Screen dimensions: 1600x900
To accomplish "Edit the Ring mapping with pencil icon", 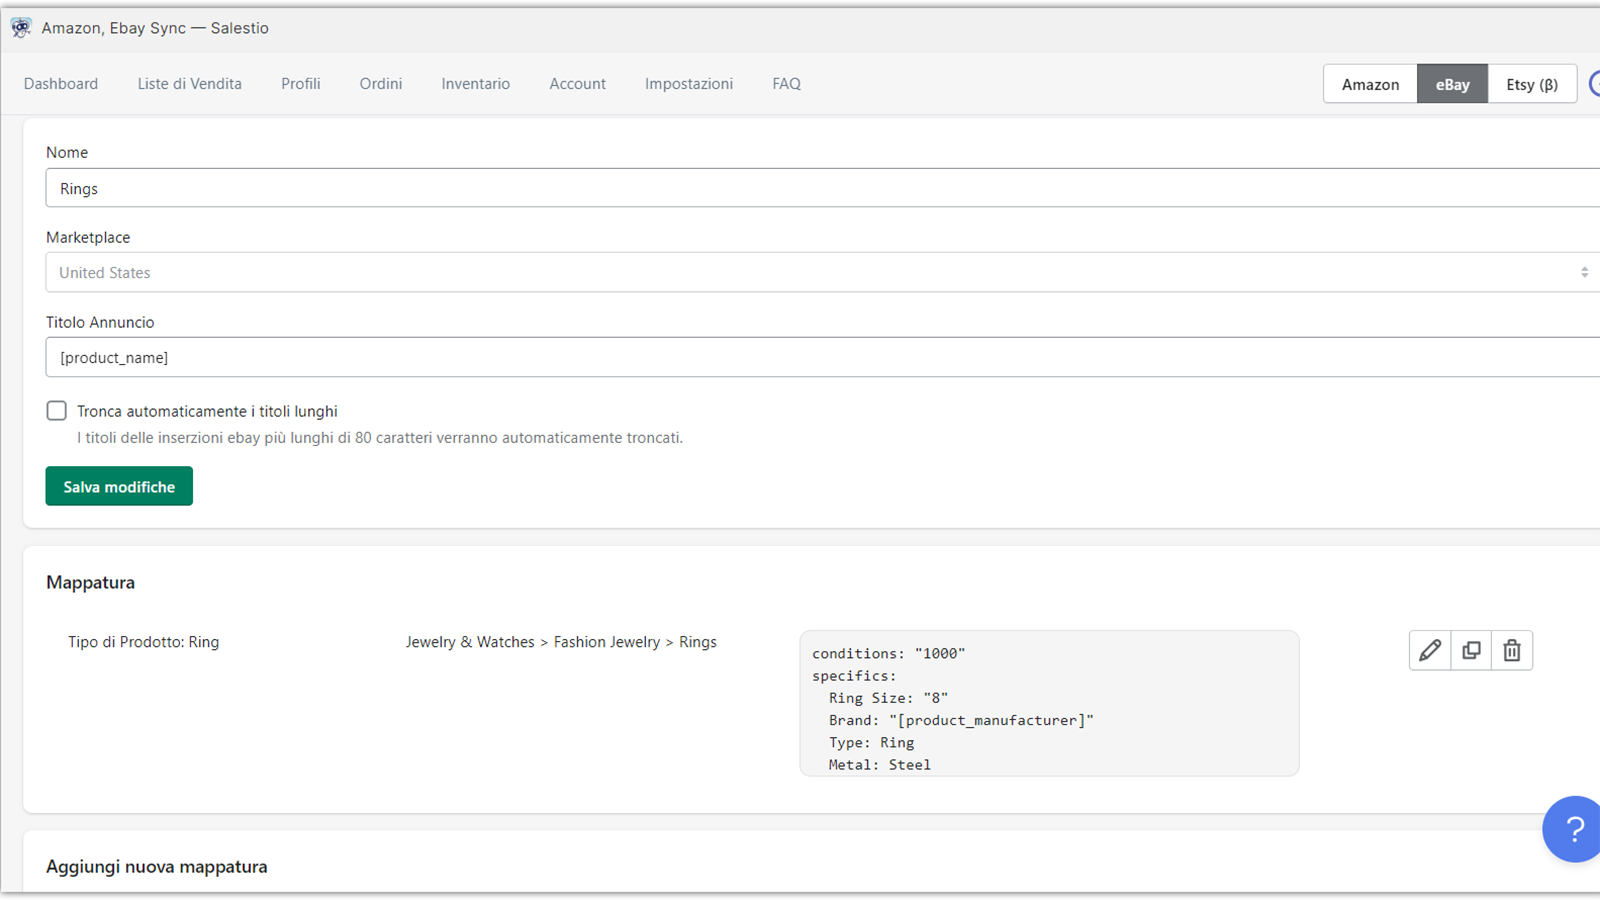I will 1430,650.
